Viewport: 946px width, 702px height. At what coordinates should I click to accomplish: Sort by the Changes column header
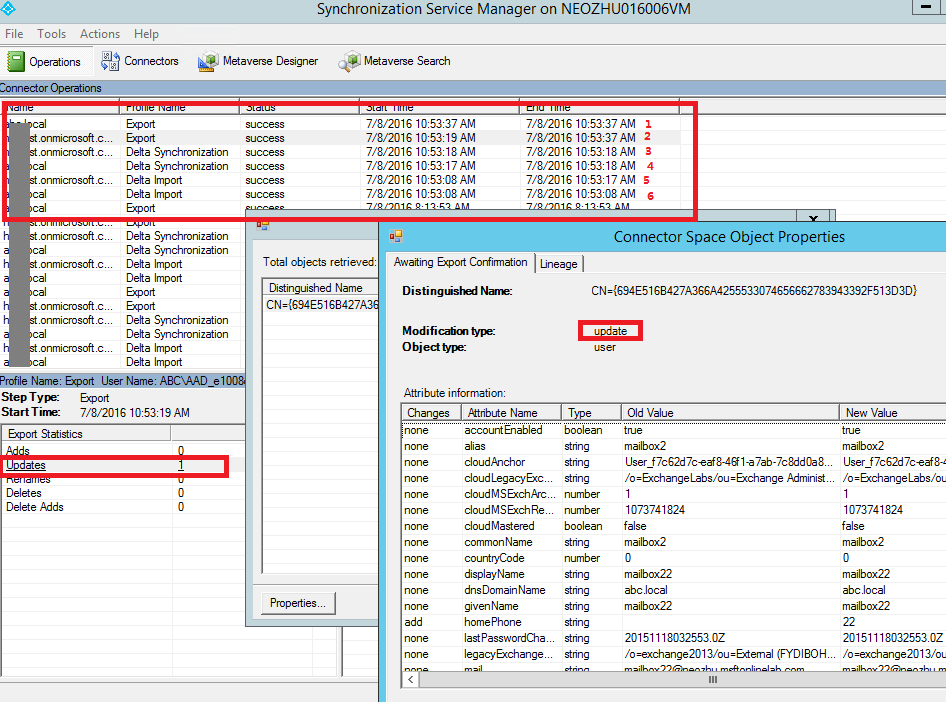pyautogui.click(x=431, y=413)
